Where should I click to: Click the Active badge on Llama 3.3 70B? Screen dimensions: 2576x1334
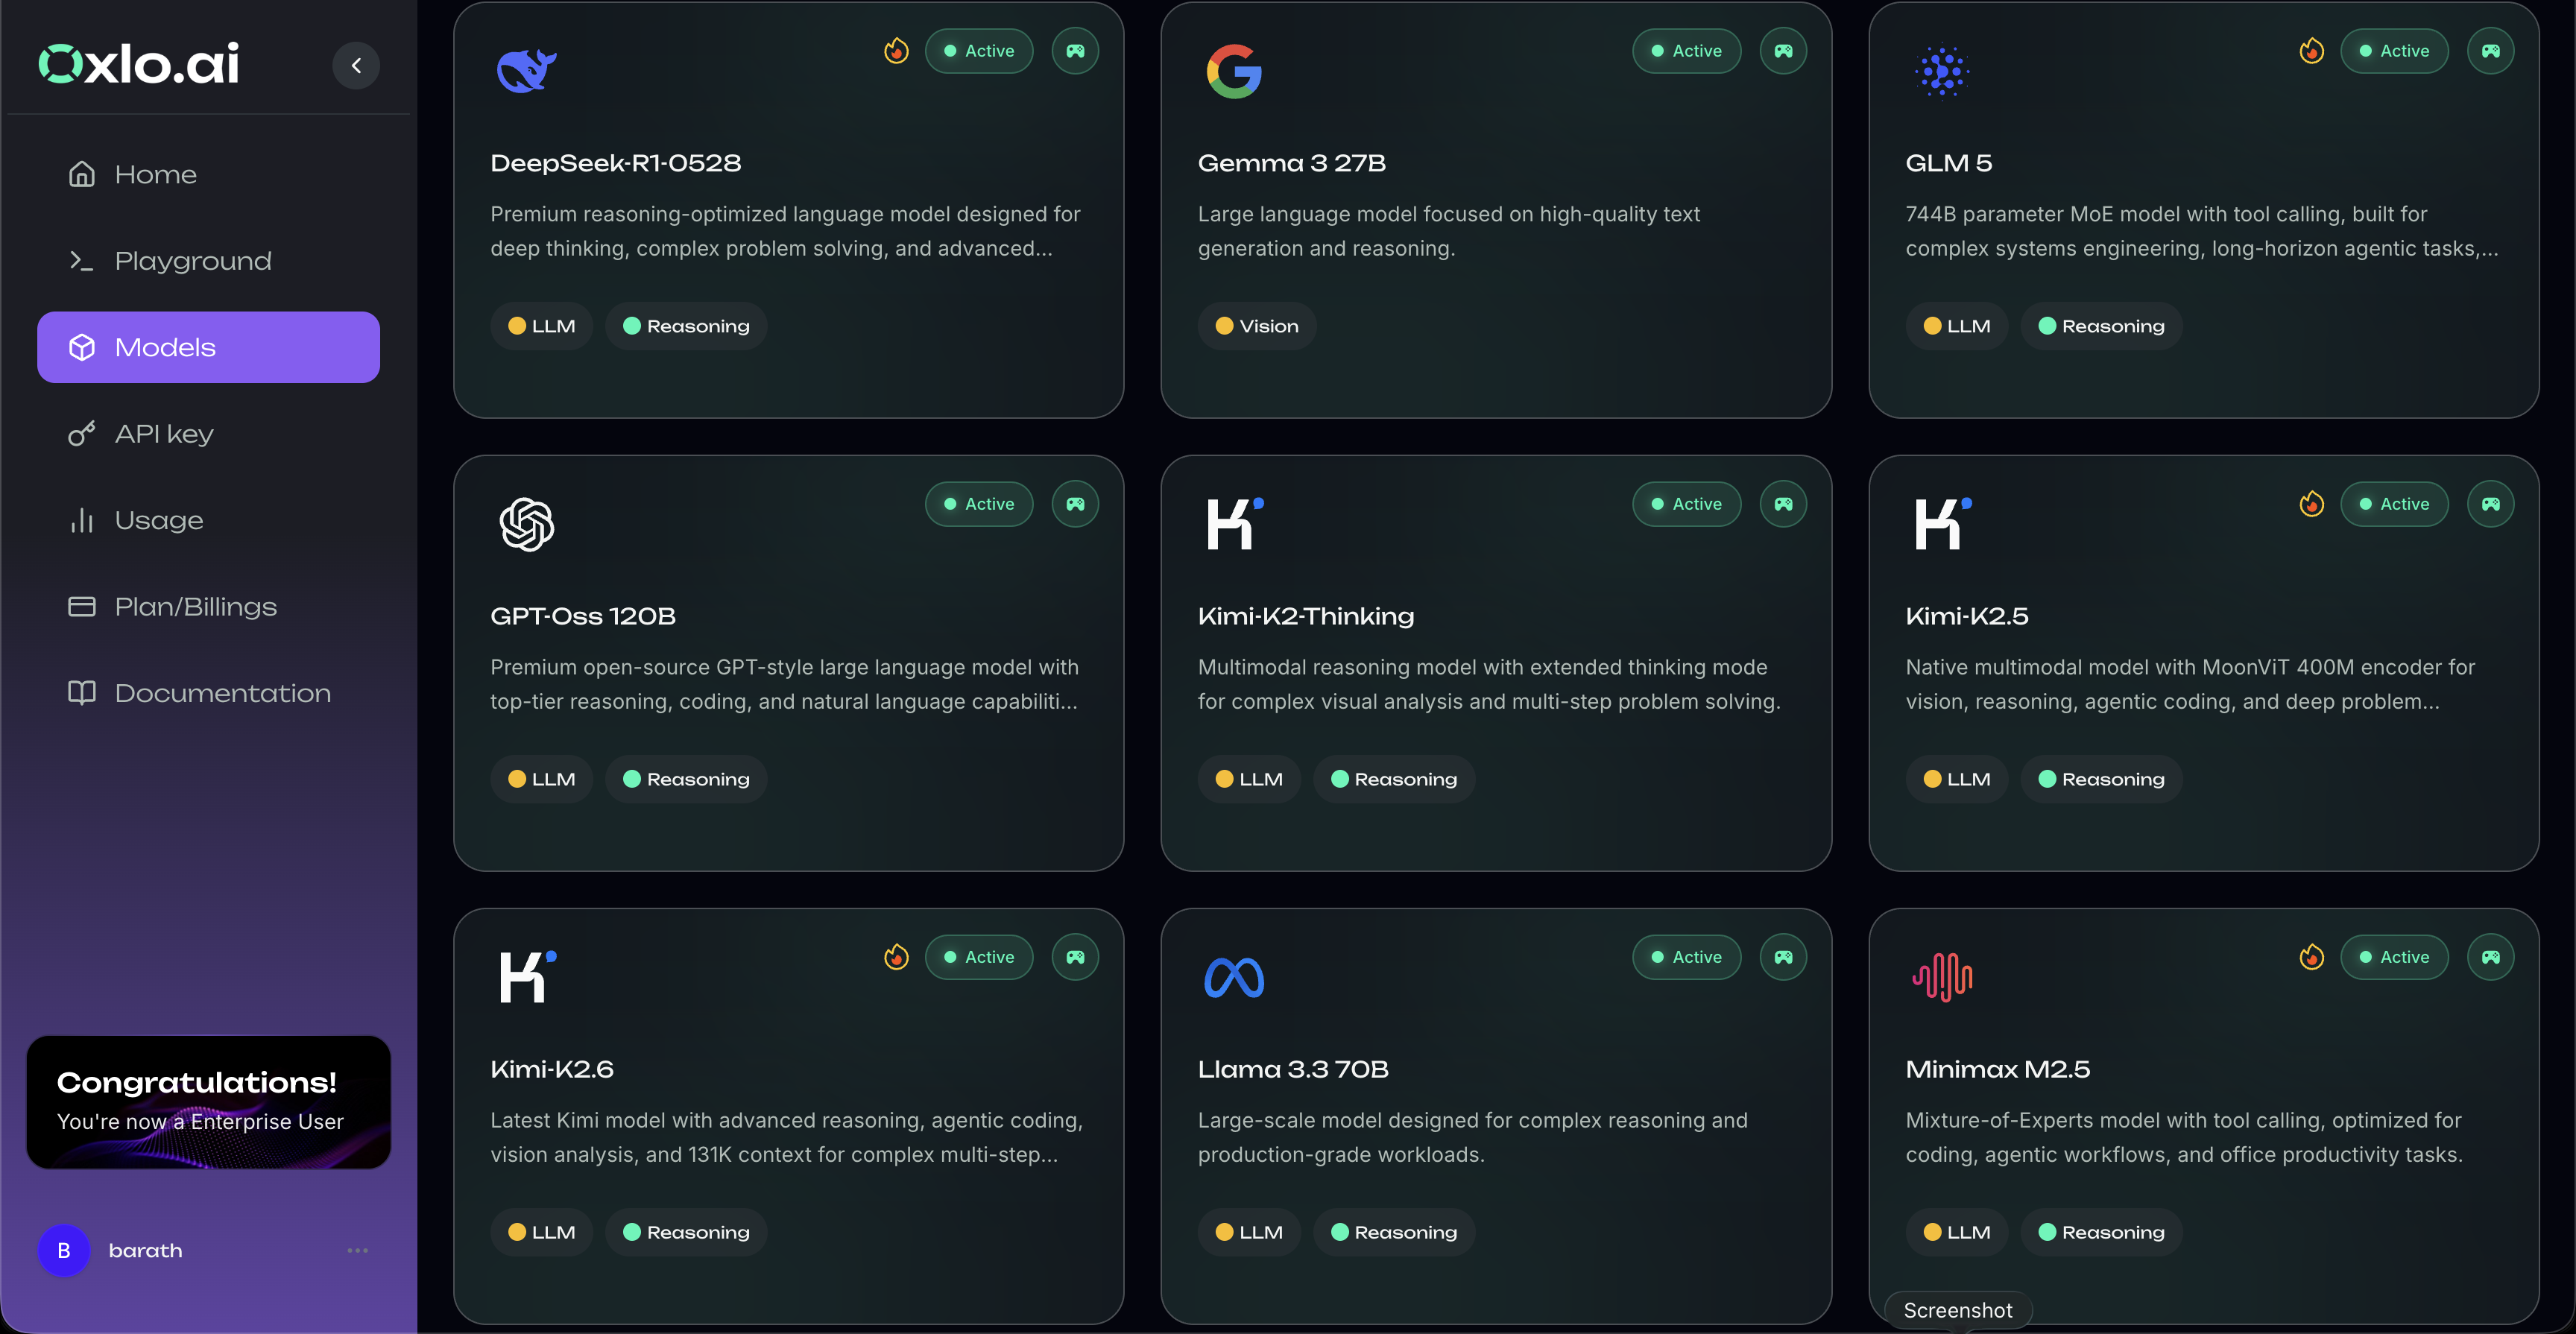[x=1687, y=957]
